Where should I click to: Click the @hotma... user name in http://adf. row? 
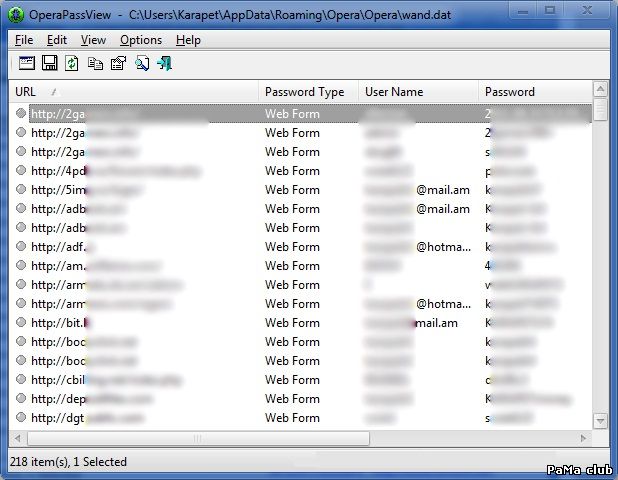[443, 247]
